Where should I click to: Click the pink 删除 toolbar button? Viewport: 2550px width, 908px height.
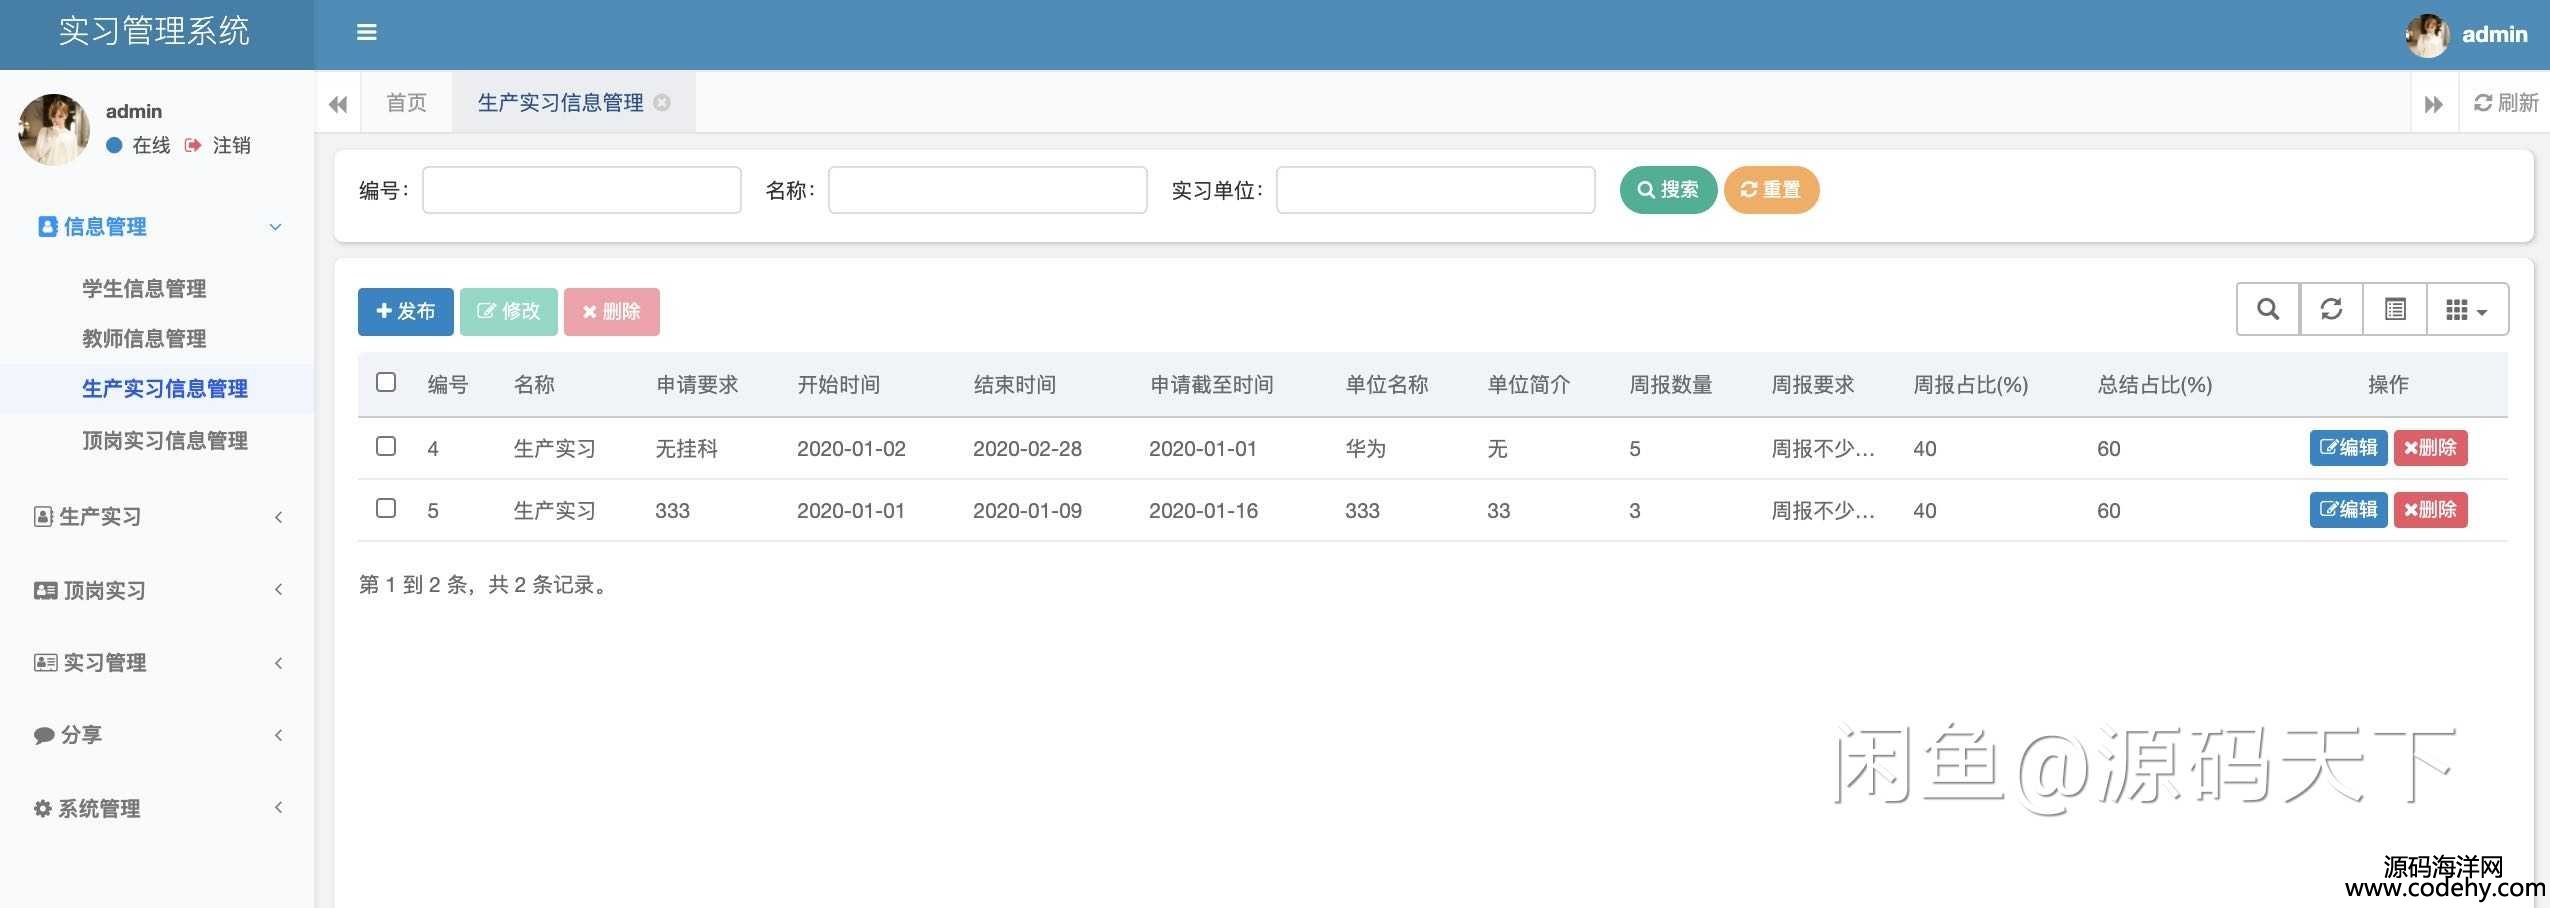tap(611, 311)
